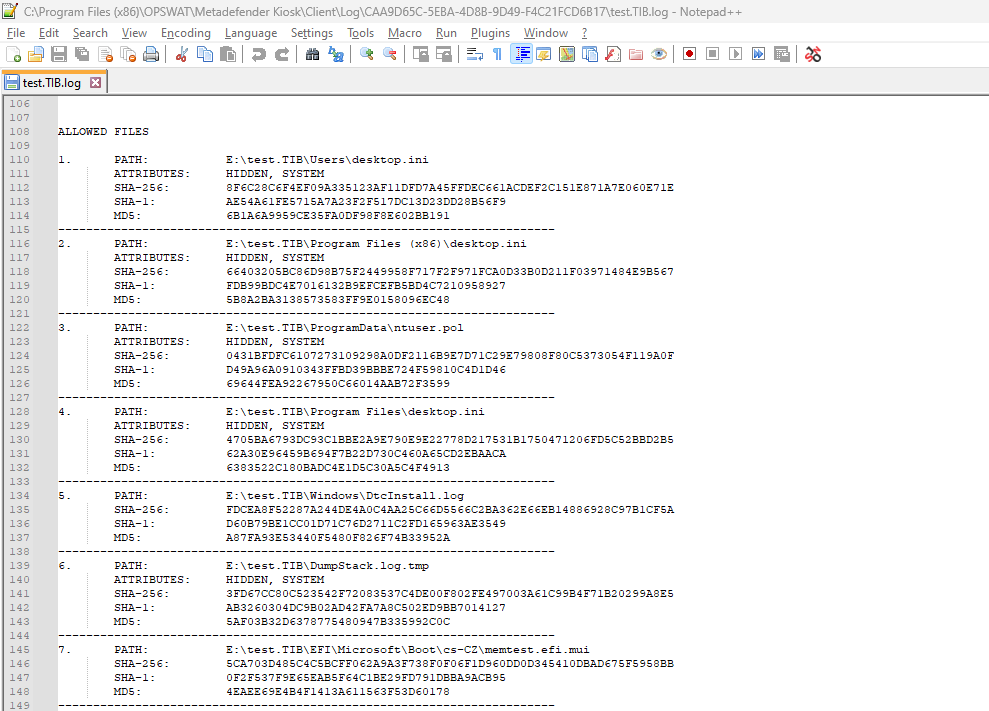
Task: Click path E:\test.TIB\DumpStack.log.tmp
Action: tap(327, 565)
